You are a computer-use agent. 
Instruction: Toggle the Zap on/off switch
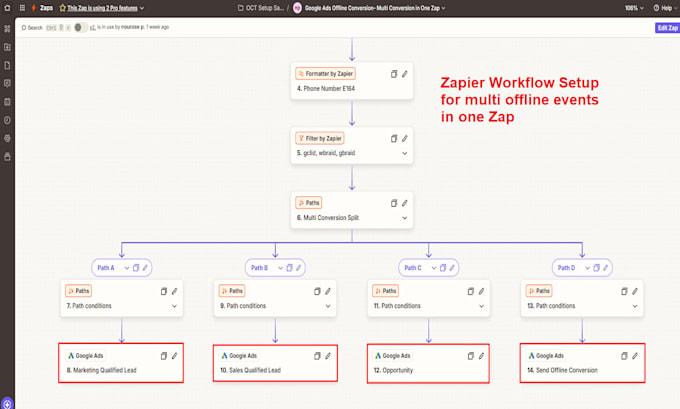click(x=80, y=27)
